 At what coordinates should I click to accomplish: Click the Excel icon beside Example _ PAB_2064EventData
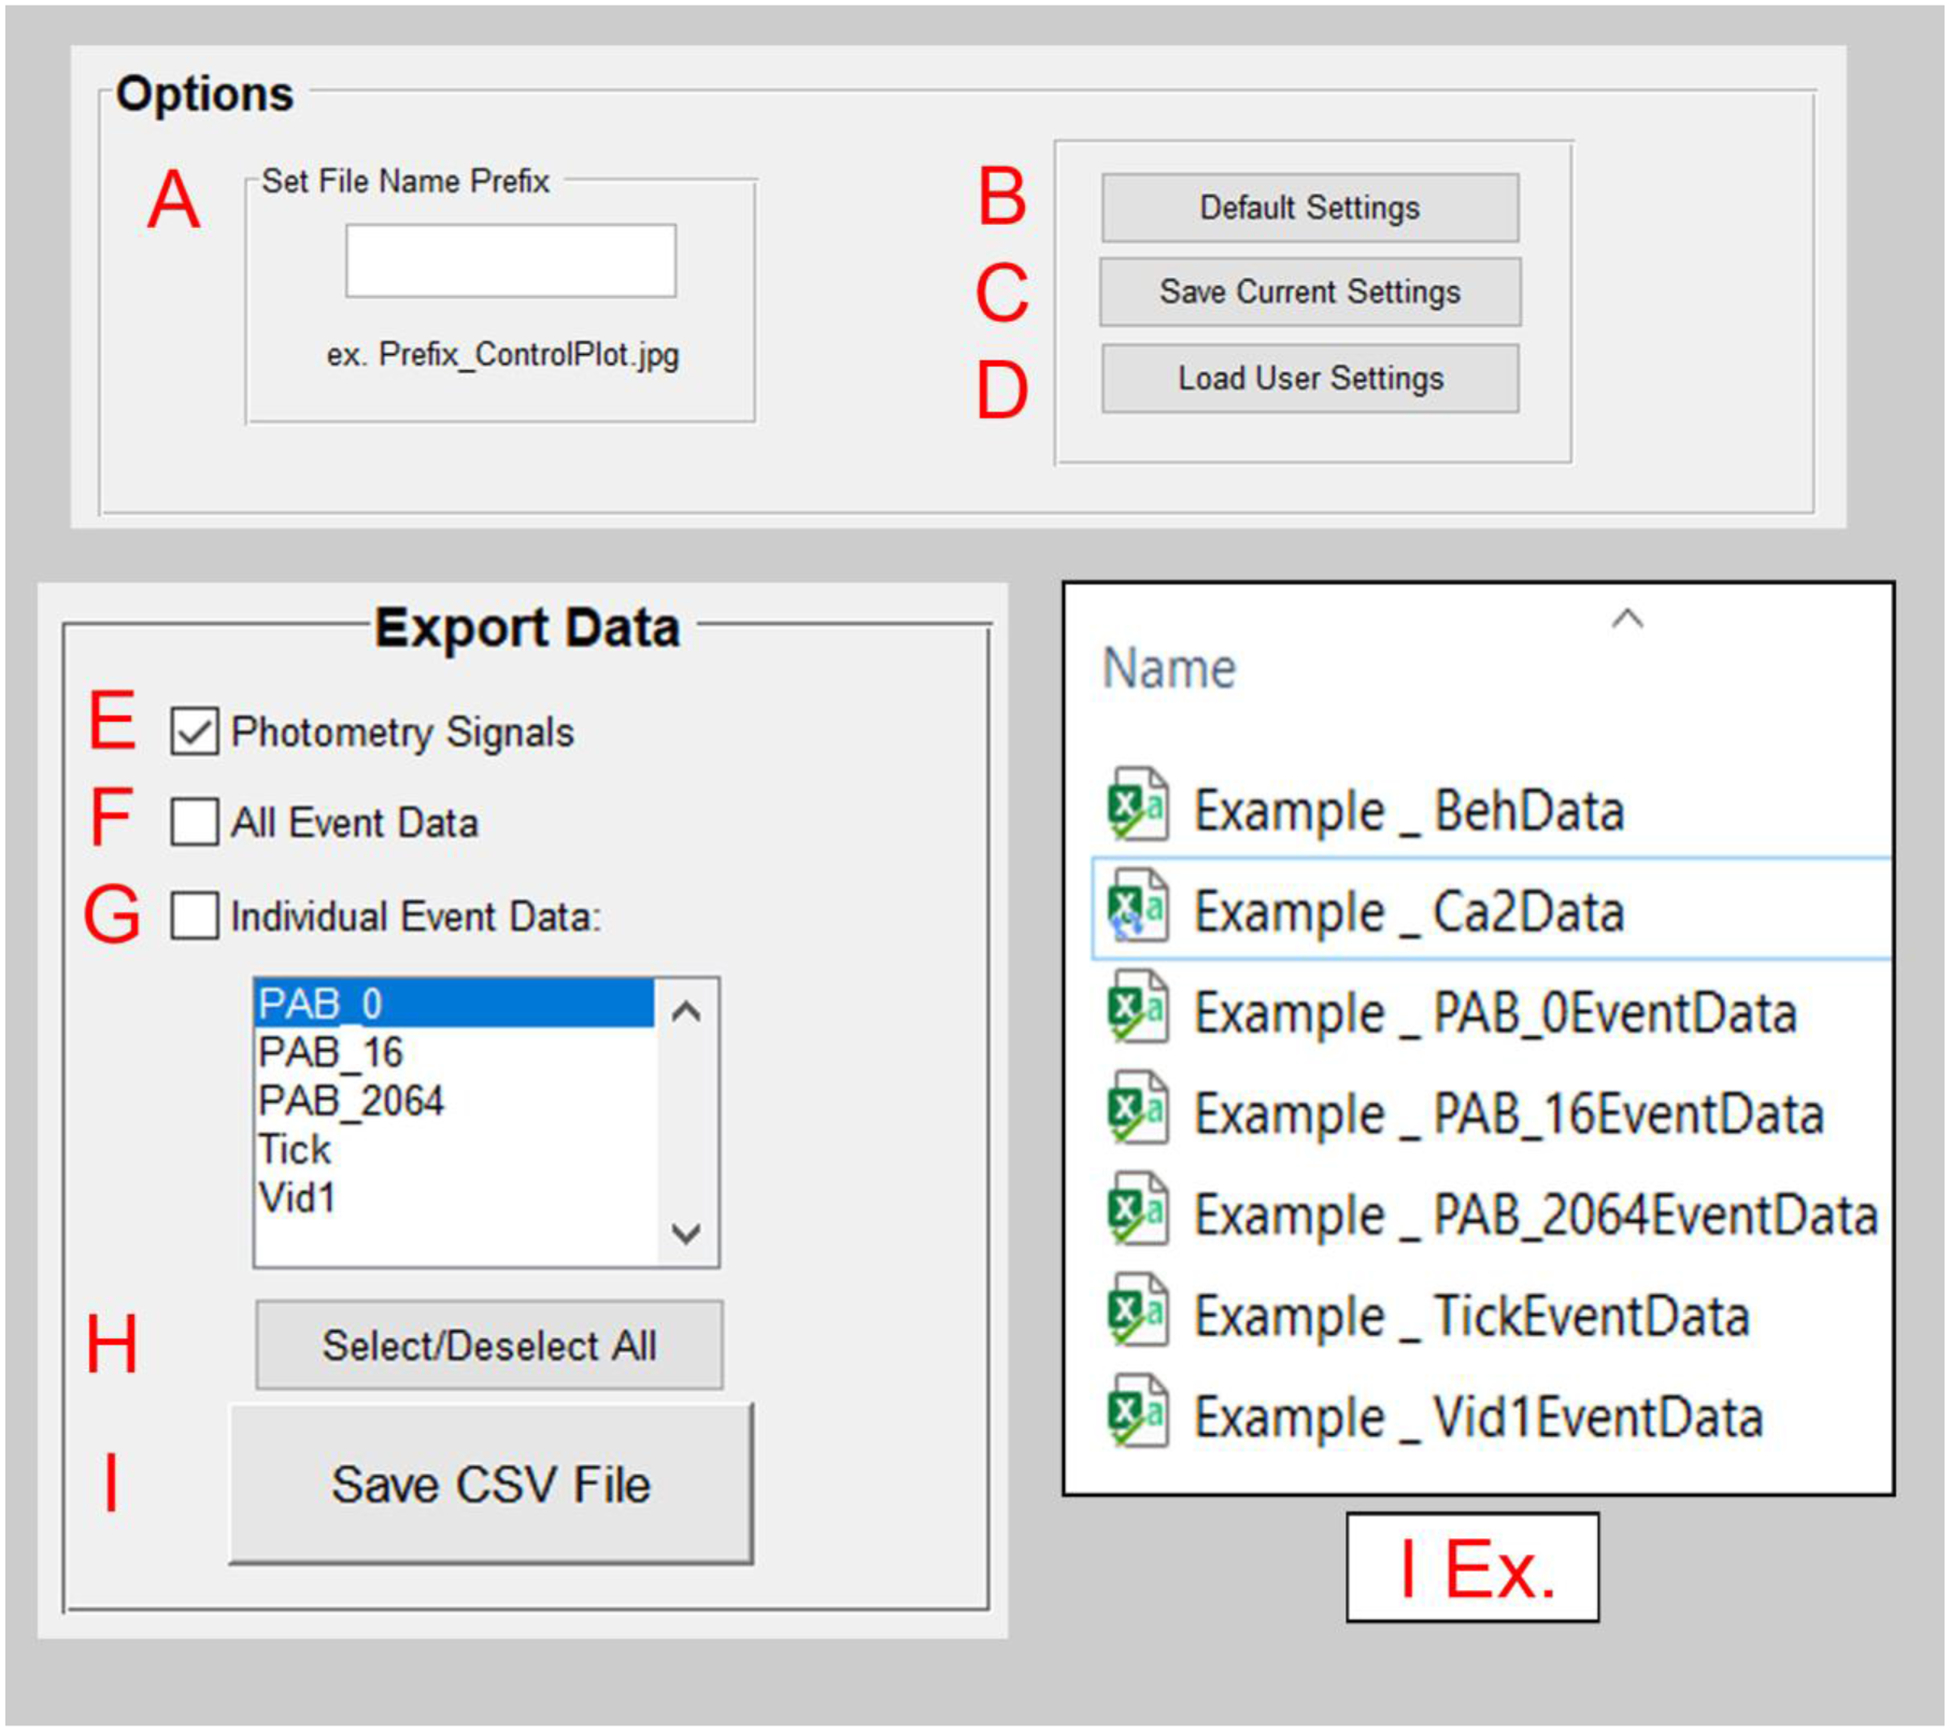click(x=1138, y=1210)
